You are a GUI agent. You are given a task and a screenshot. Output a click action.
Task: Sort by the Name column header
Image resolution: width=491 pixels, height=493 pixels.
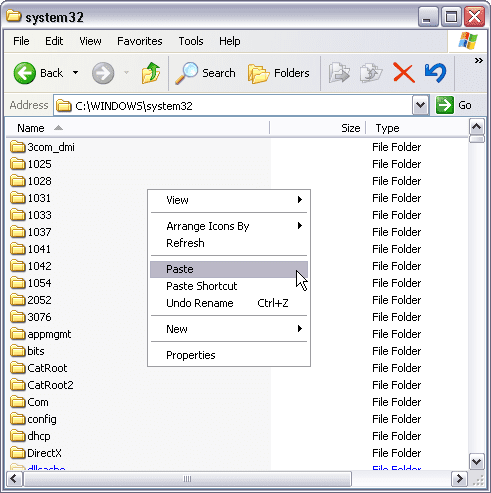pos(137,128)
